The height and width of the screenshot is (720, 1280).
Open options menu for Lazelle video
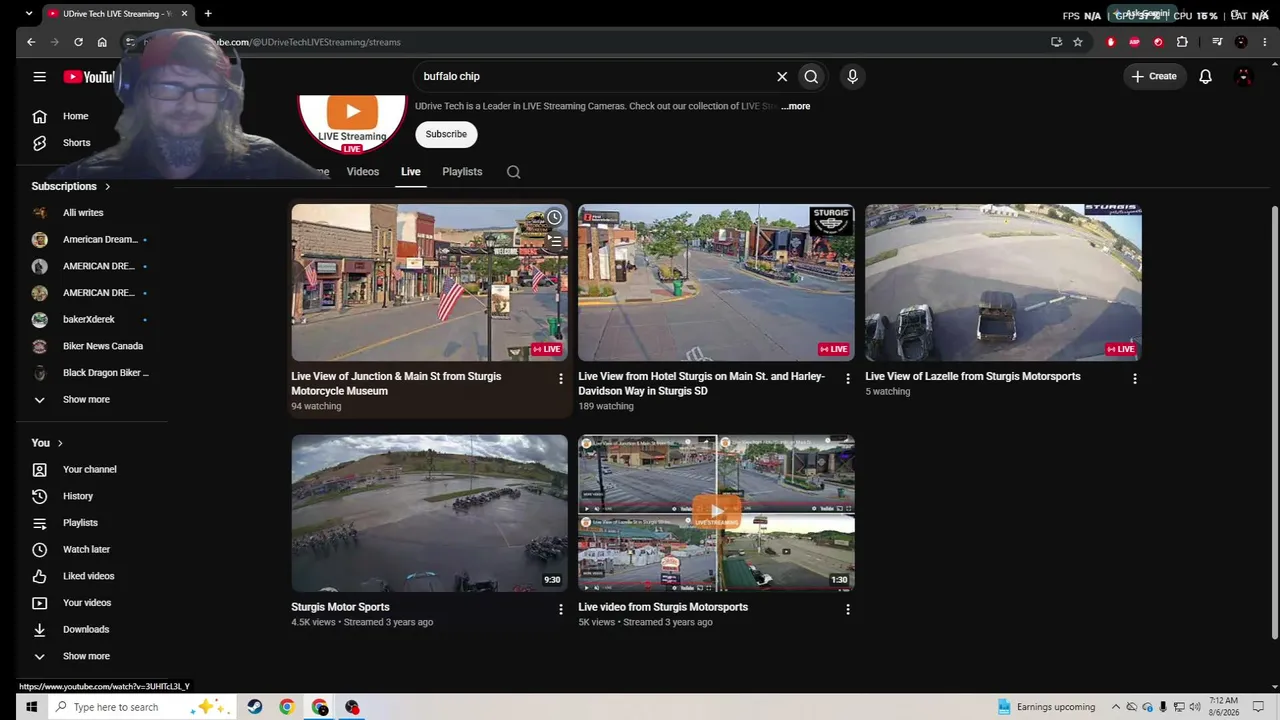(x=1134, y=379)
